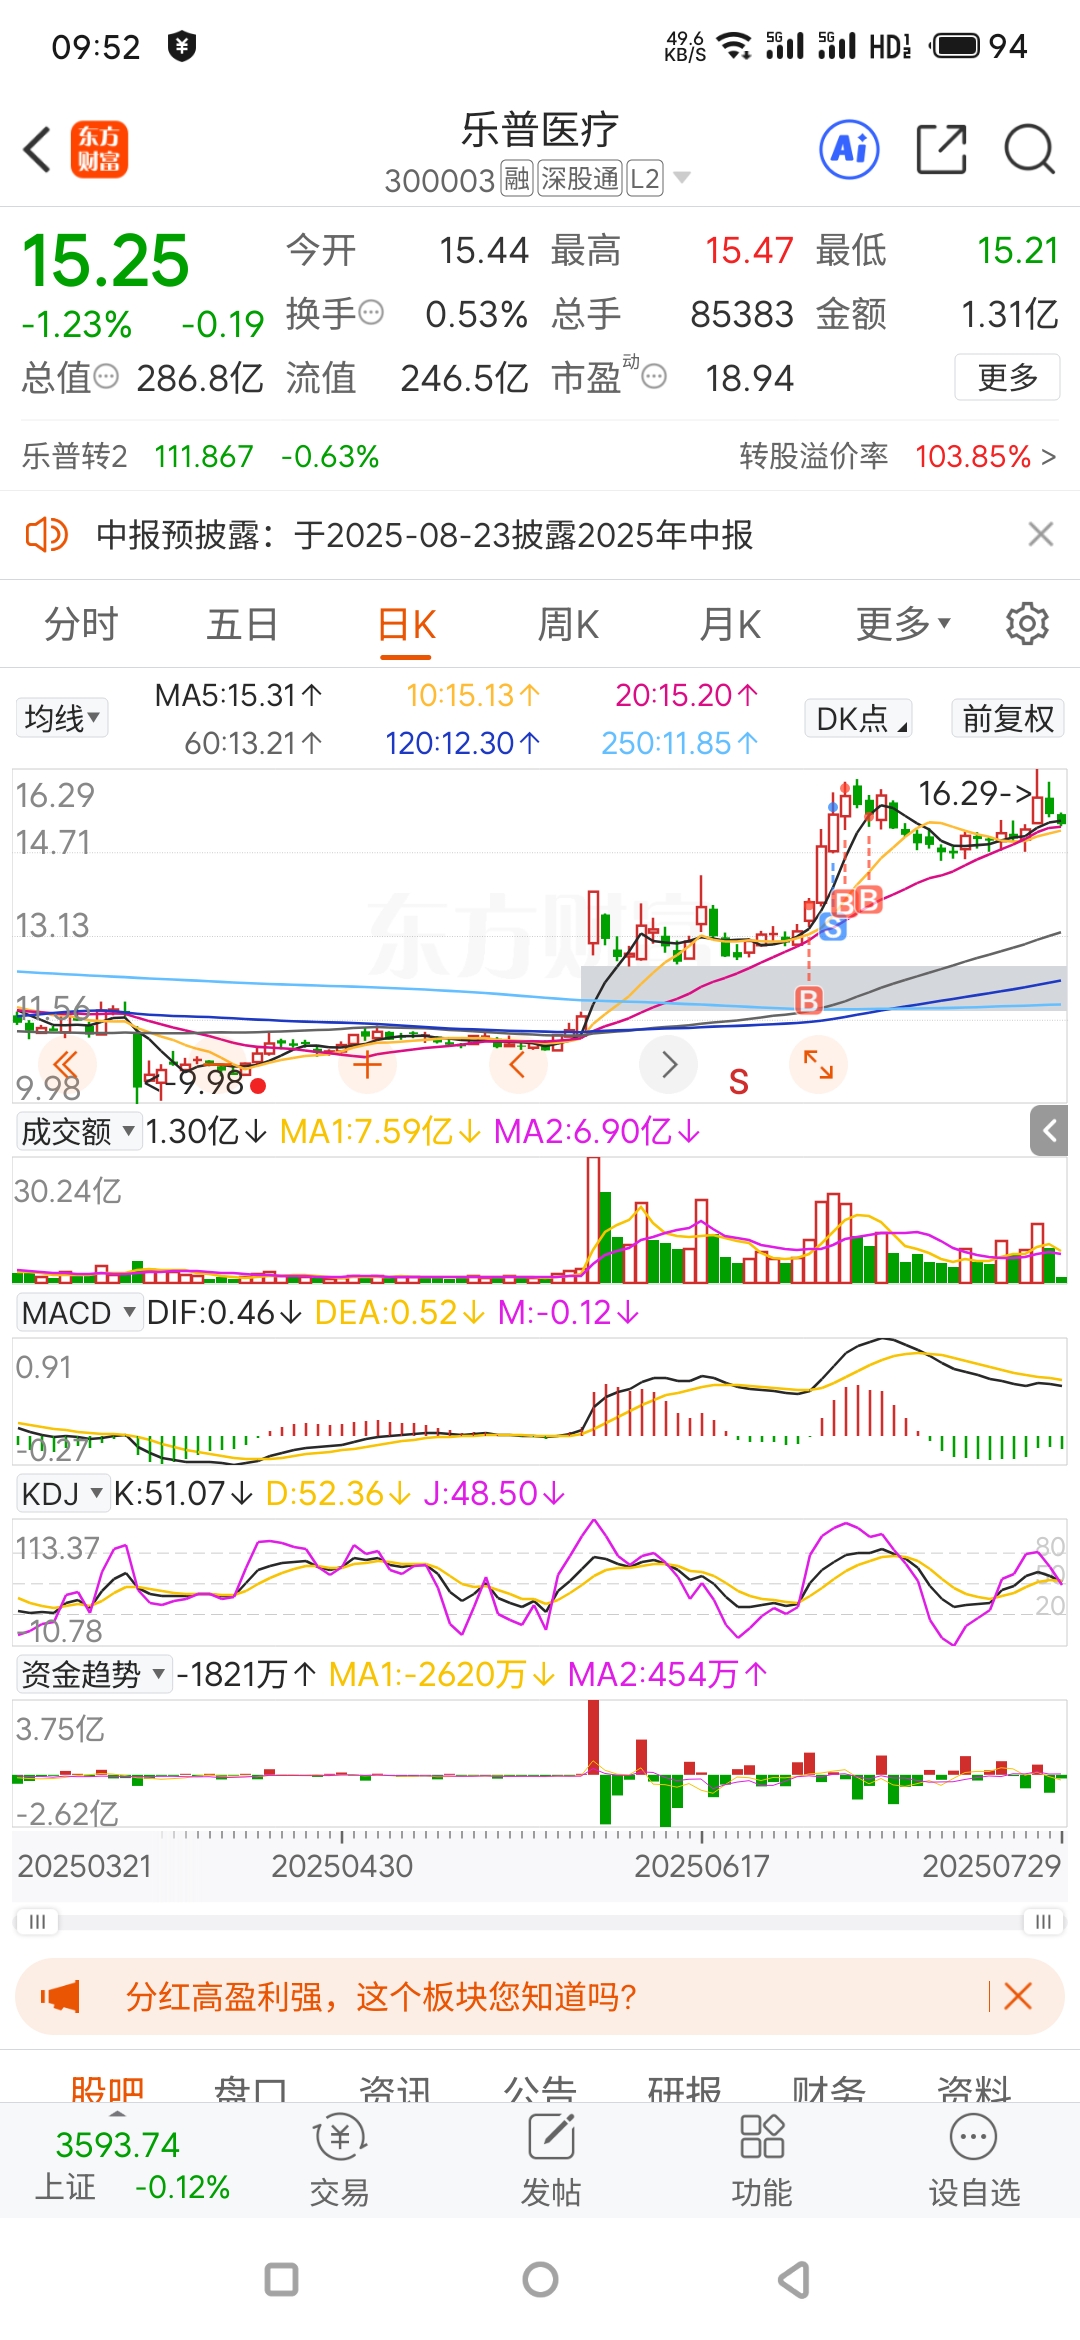Open chart settings gear icon
Viewport: 1080px width, 2340px height.
tap(1027, 624)
